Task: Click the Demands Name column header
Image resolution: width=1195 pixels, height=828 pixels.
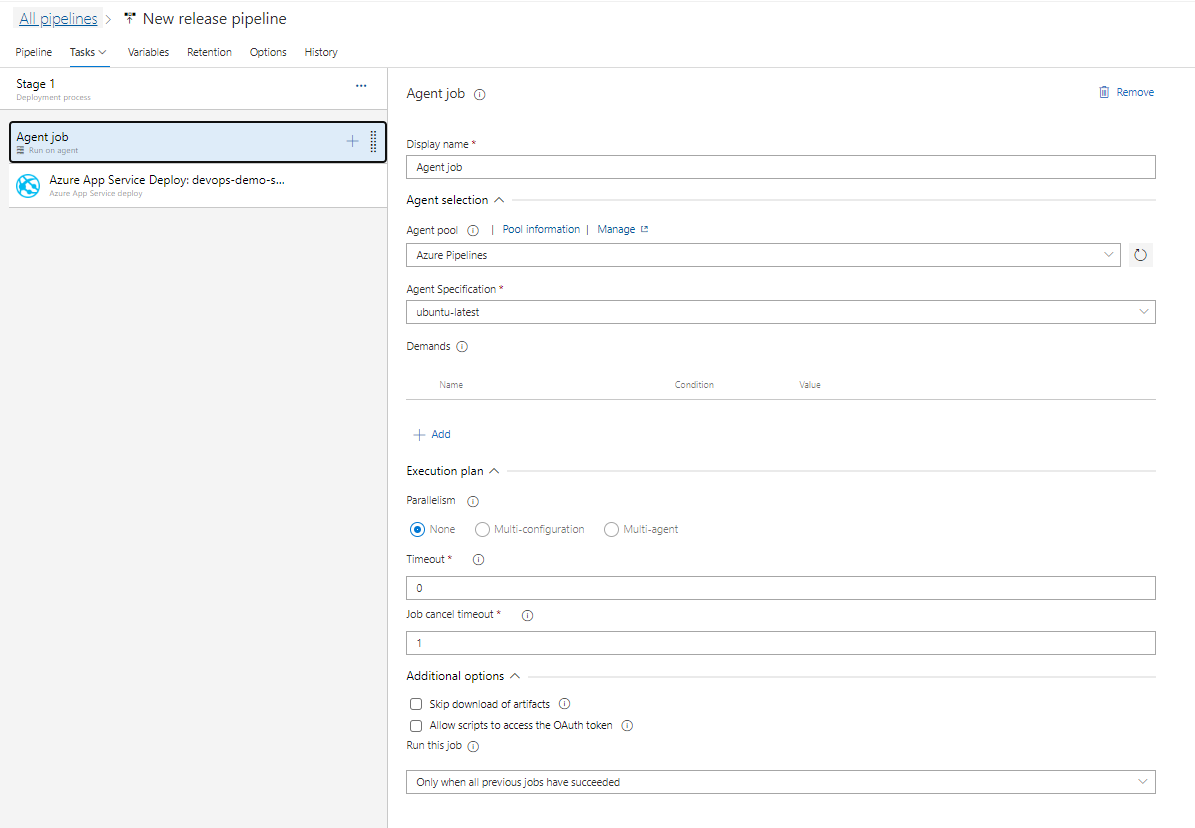Action: [x=451, y=385]
